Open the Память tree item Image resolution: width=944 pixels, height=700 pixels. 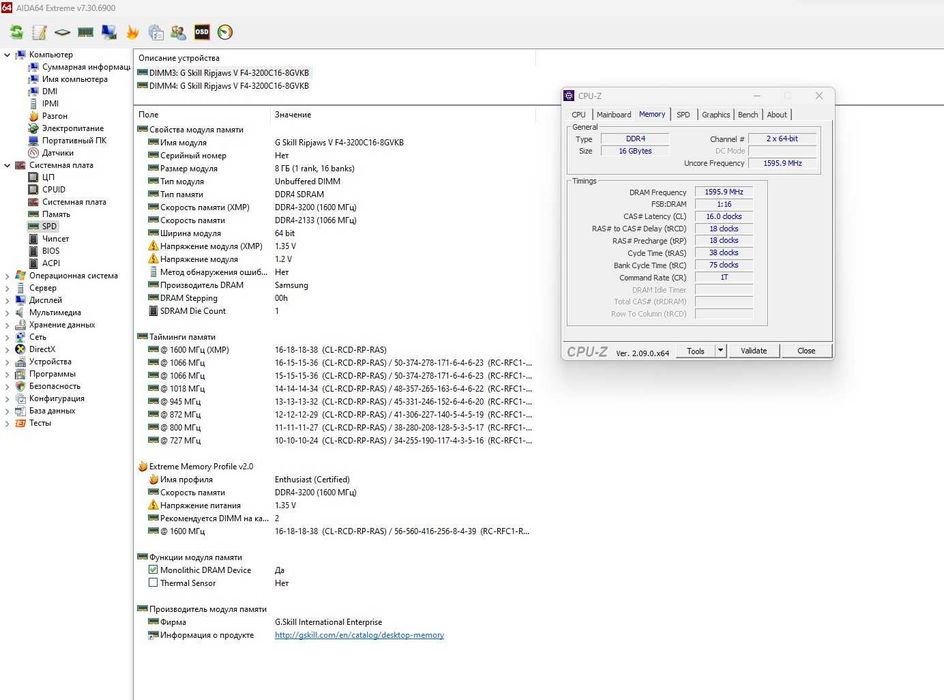[56, 214]
